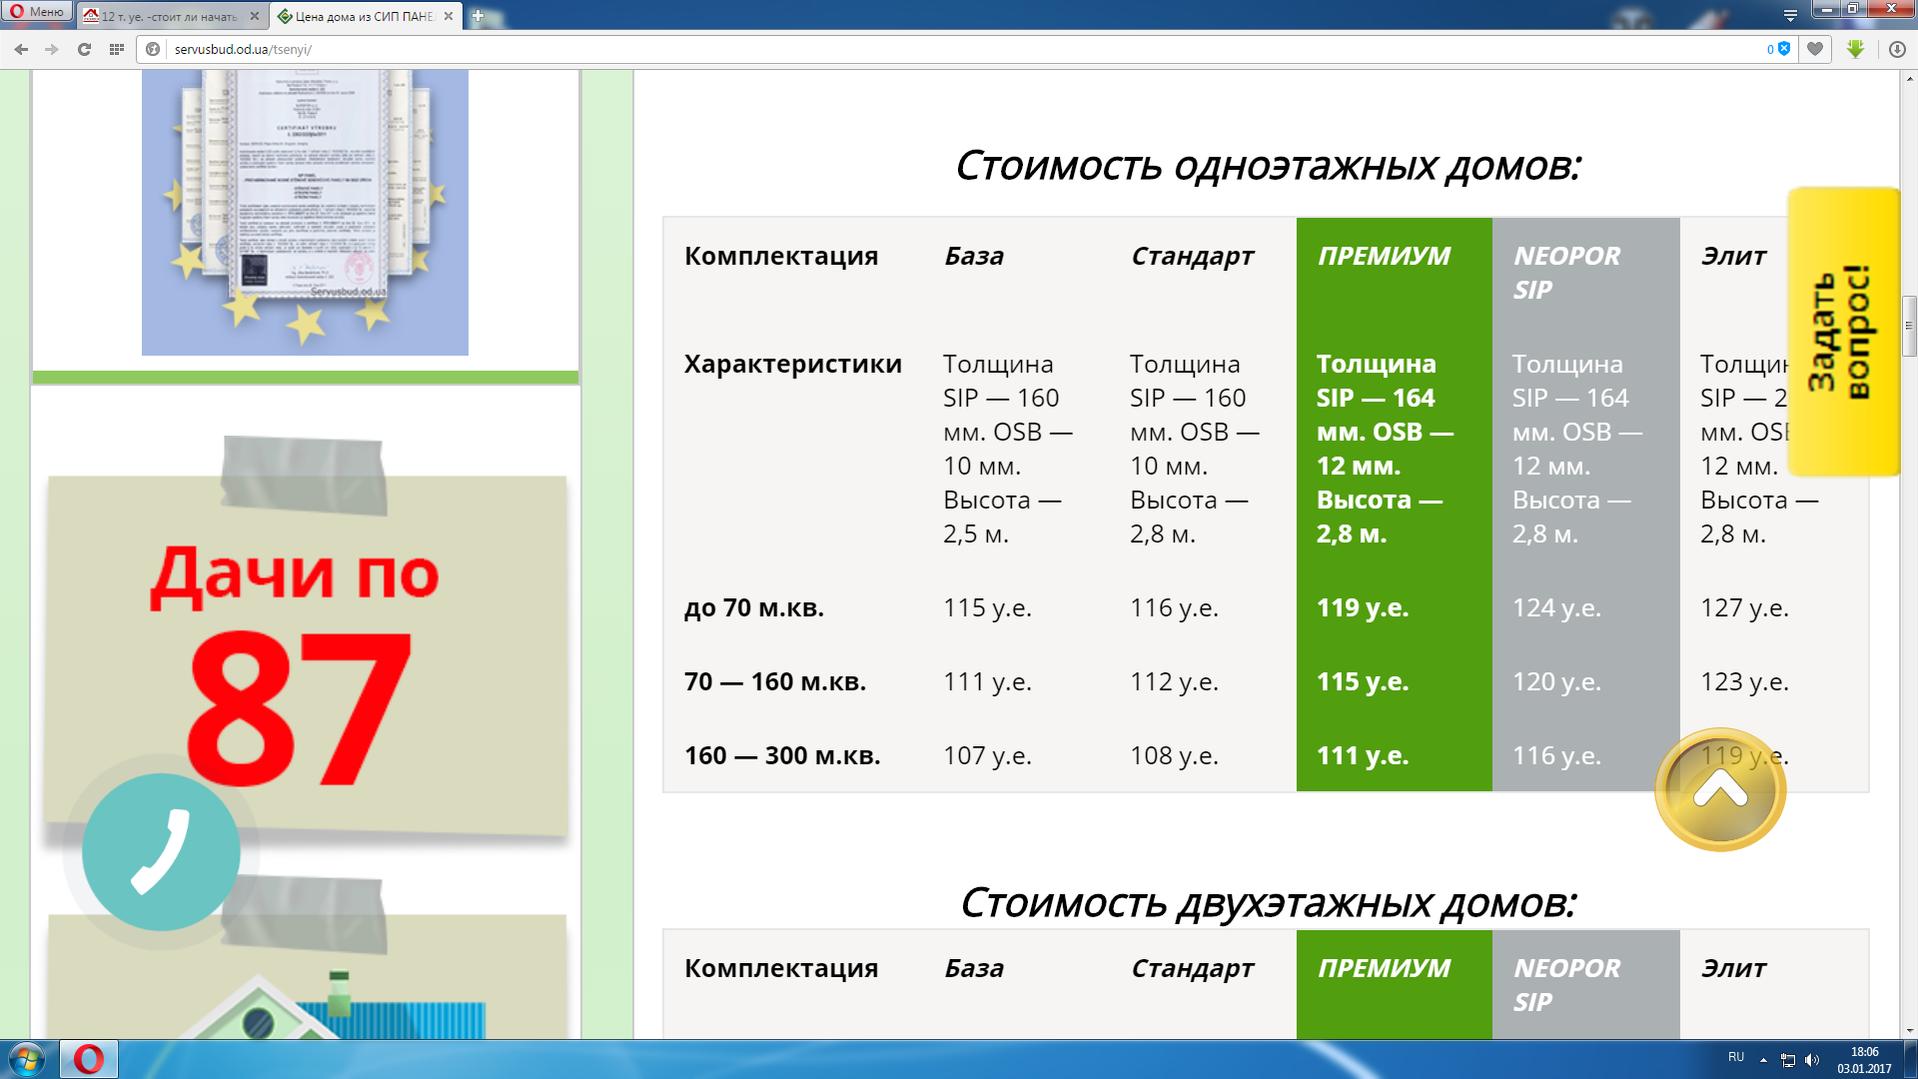Click the База price "111 у.е."
The width and height of the screenshot is (1918, 1079).
coord(987,682)
